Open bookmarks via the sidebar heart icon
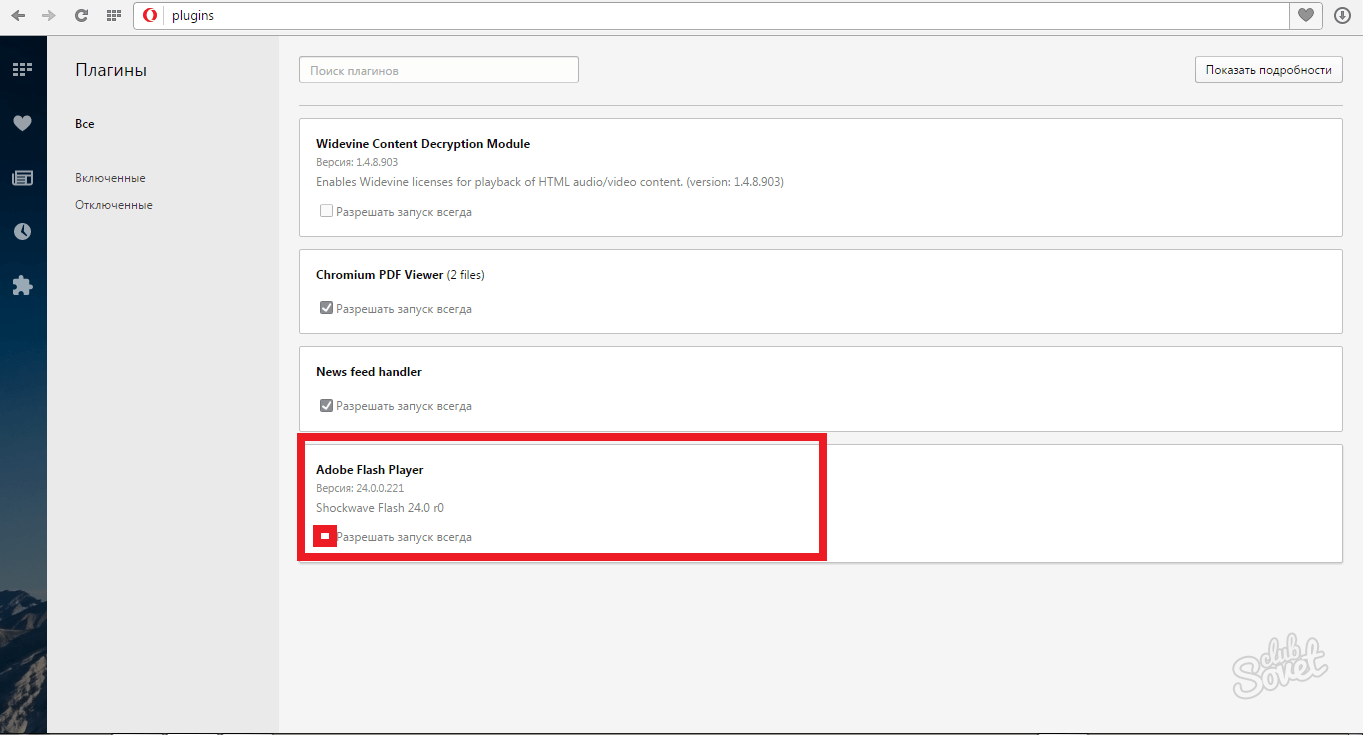The width and height of the screenshot is (1363, 735). coord(22,123)
